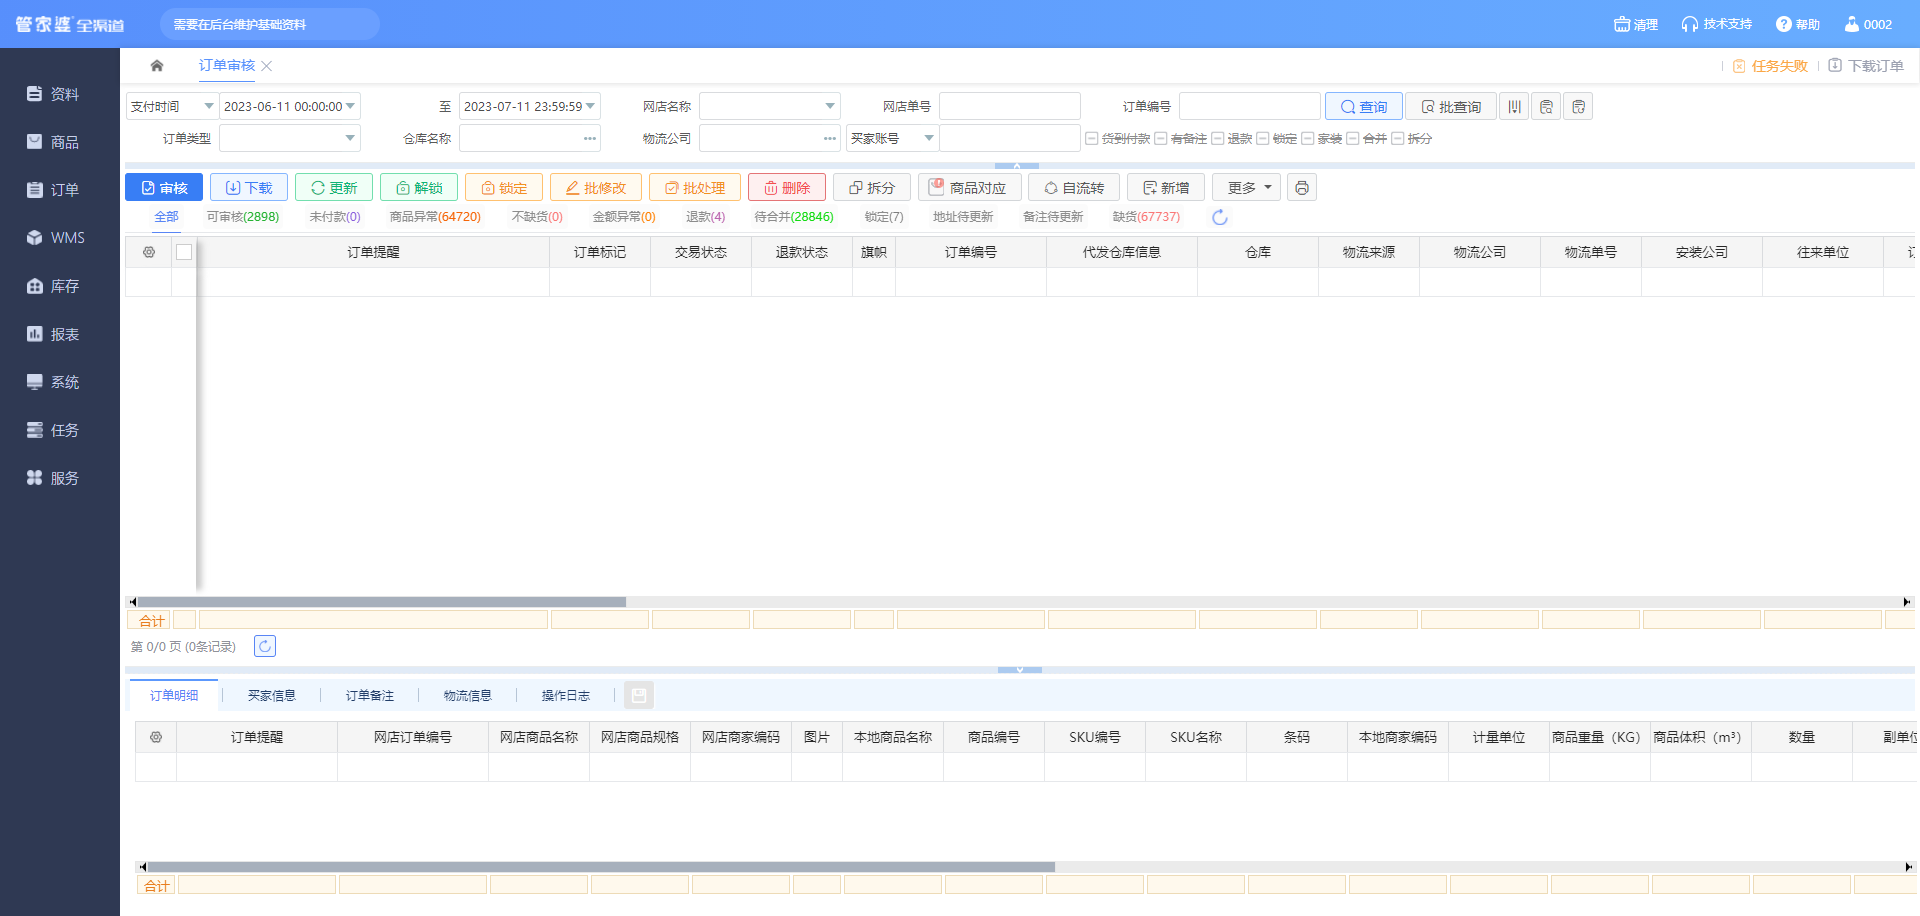Click the print icon after 更多

tap(1301, 188)
